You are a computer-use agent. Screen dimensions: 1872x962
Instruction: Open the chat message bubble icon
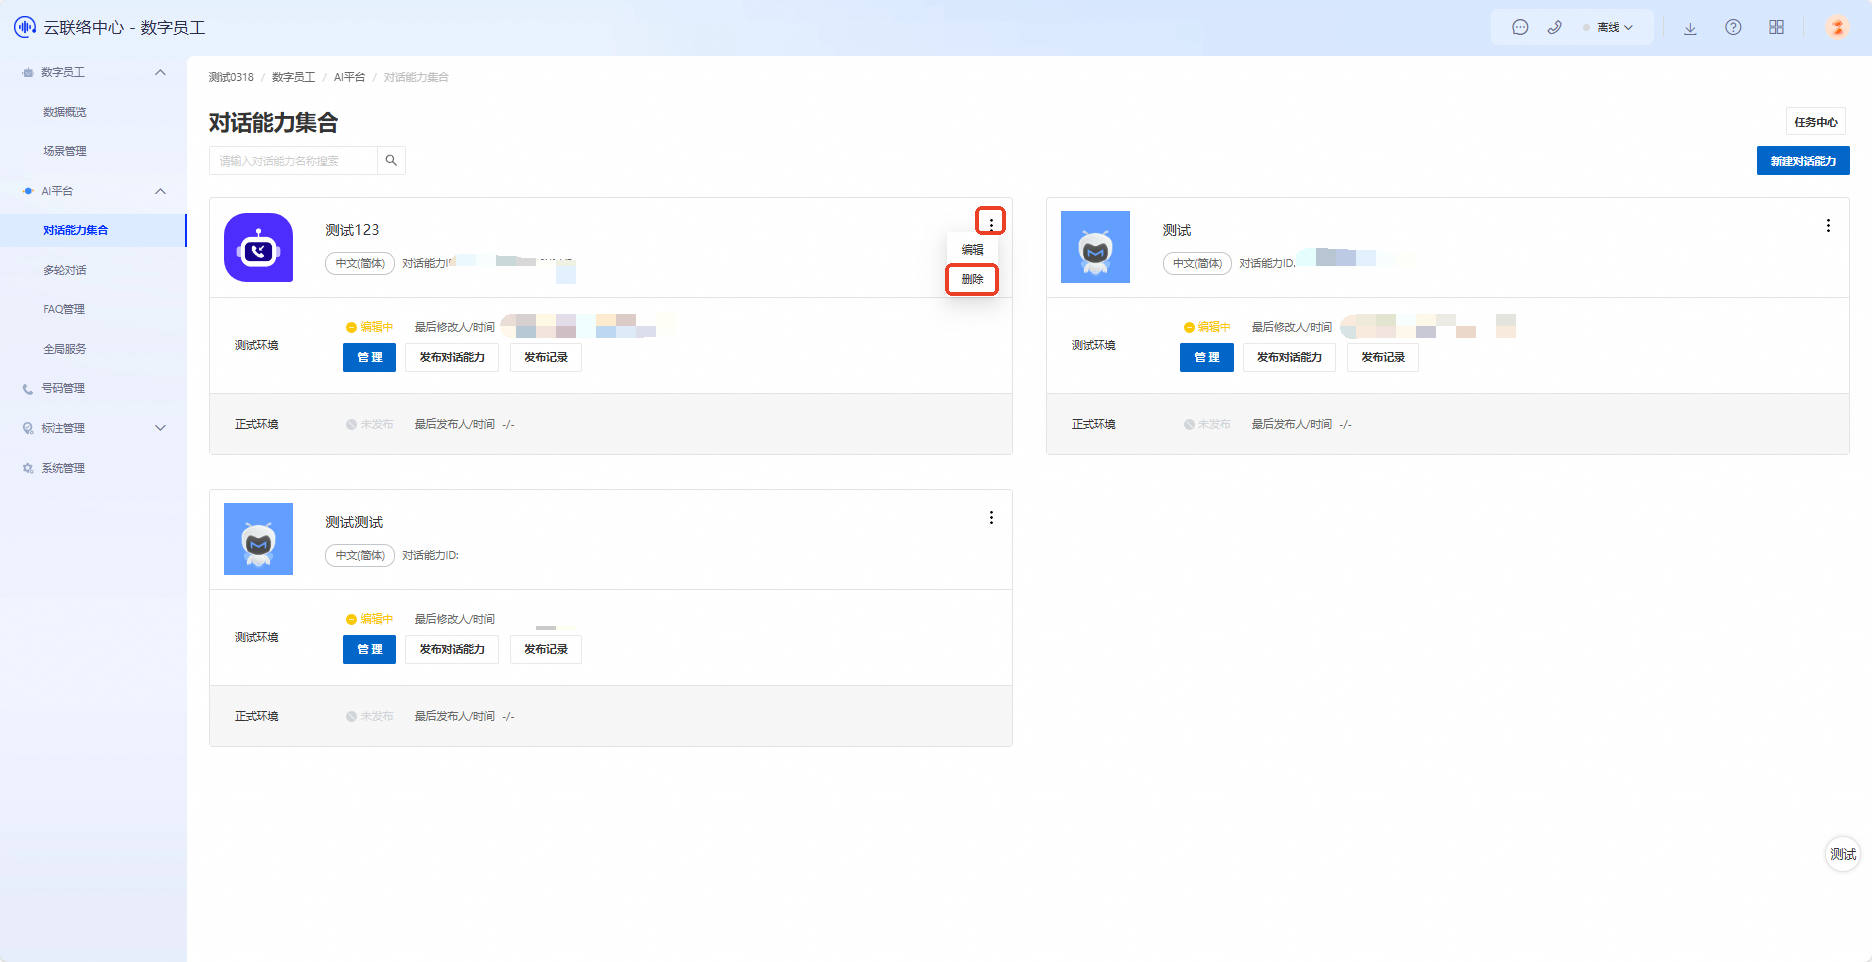(x=1520, y=28)
